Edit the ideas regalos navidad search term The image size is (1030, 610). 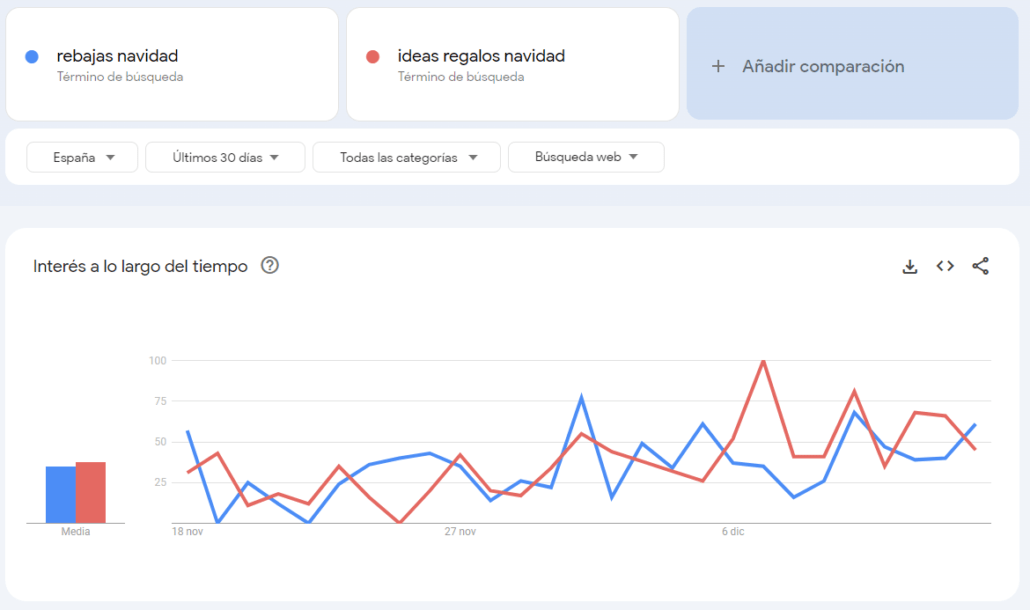coord(480,56)
